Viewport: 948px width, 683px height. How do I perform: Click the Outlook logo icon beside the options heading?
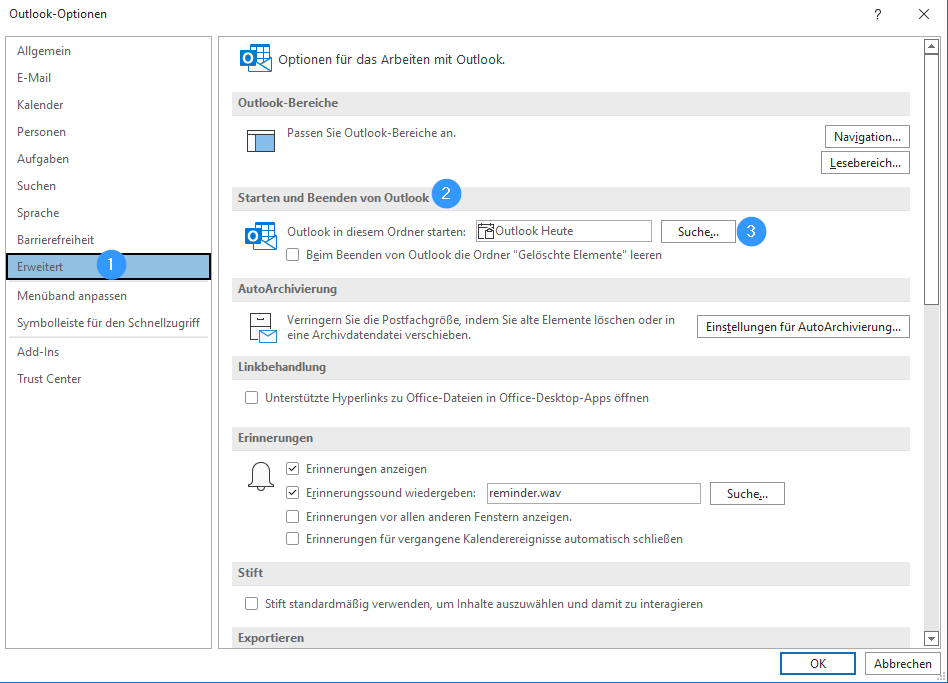coord(256,58)
